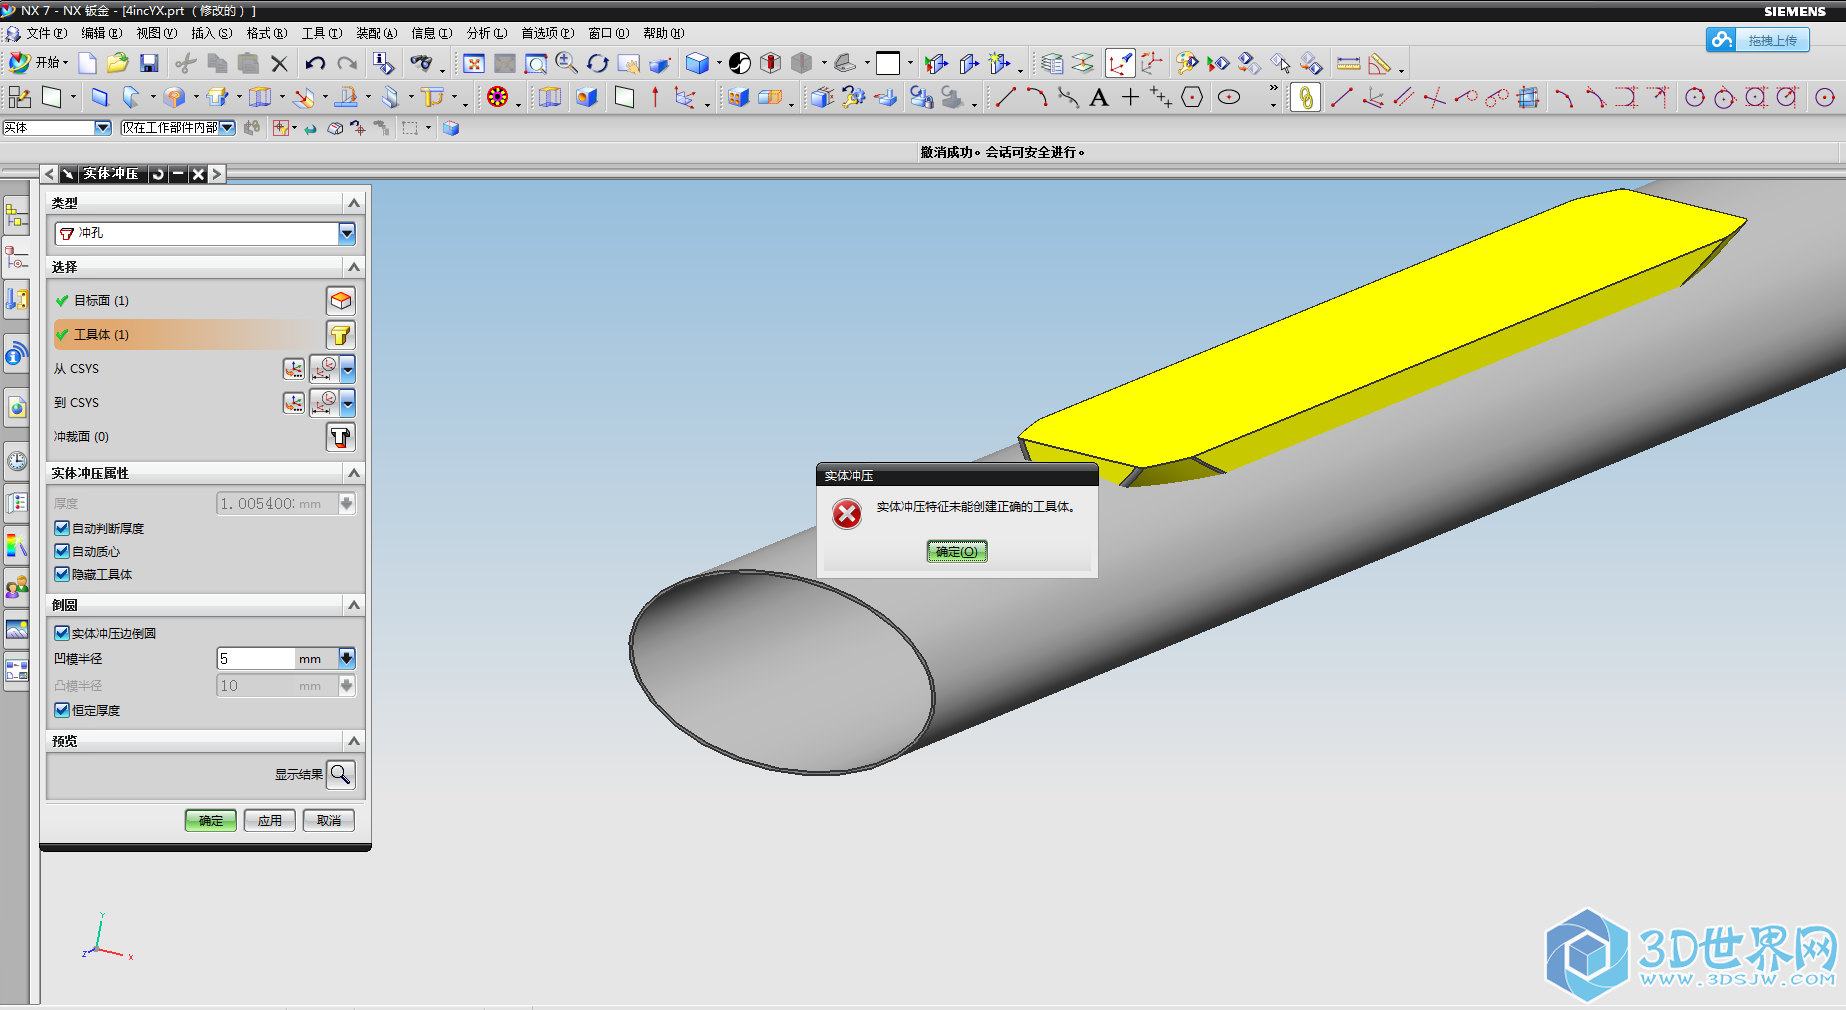
Task: Click the Cancel (取消) button
Action: pos(329,820)
